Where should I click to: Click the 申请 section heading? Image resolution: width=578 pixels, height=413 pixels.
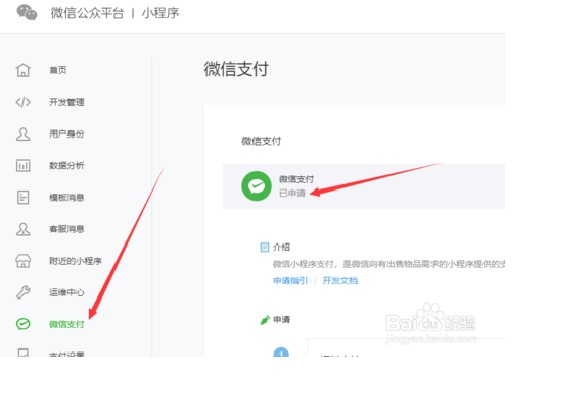[x=282, y=319]
